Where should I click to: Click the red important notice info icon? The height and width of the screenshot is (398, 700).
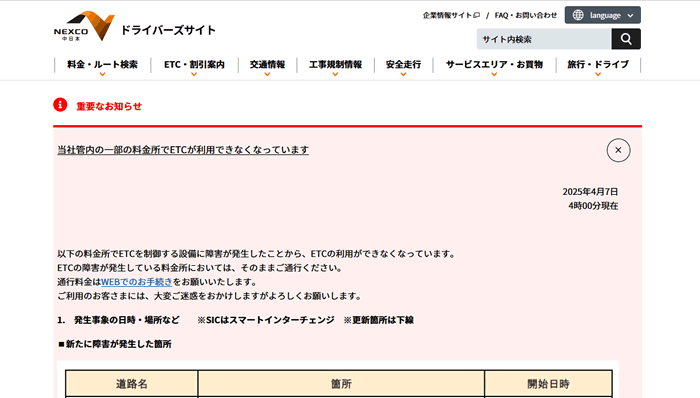click(x=60, y=105)
